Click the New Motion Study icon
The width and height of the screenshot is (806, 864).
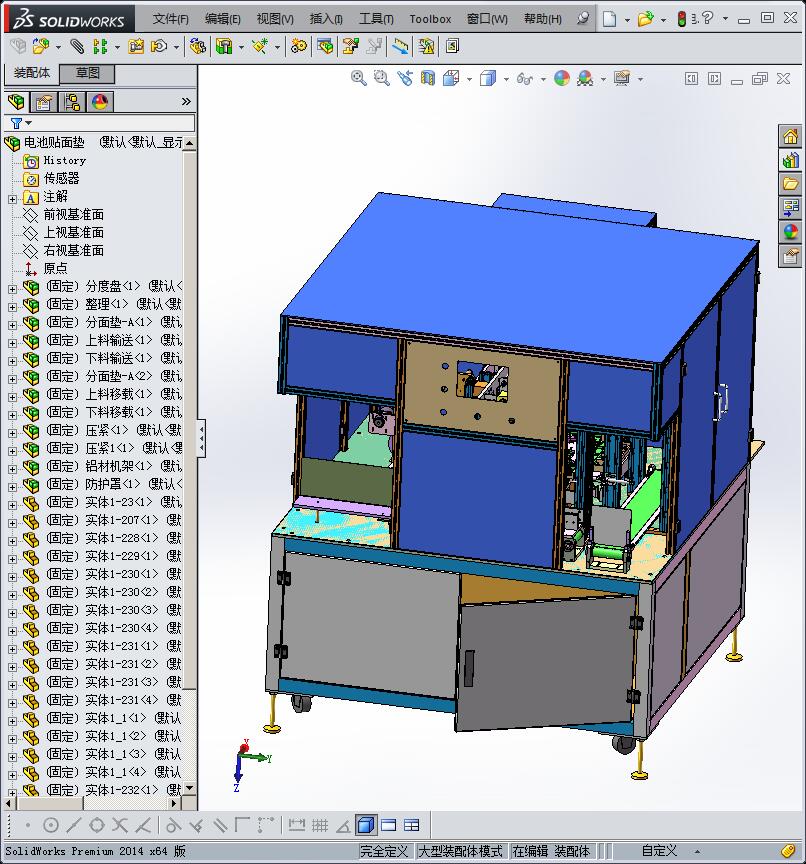299,47
